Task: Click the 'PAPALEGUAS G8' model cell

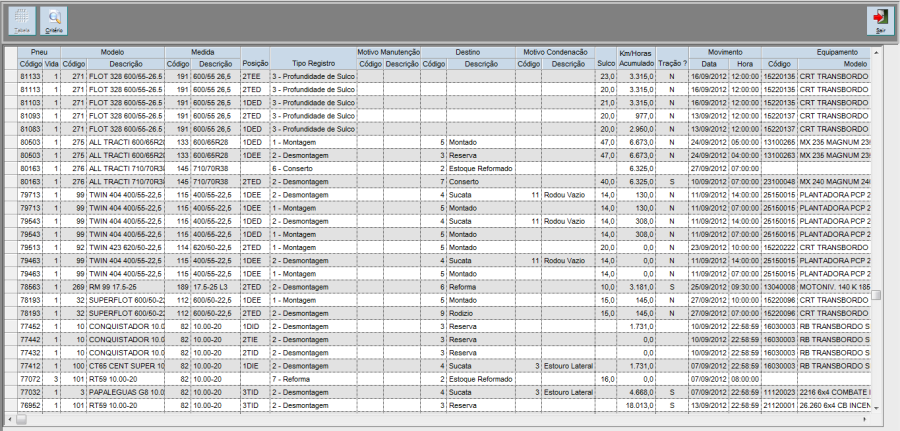Action: click(x=126, y=393)
